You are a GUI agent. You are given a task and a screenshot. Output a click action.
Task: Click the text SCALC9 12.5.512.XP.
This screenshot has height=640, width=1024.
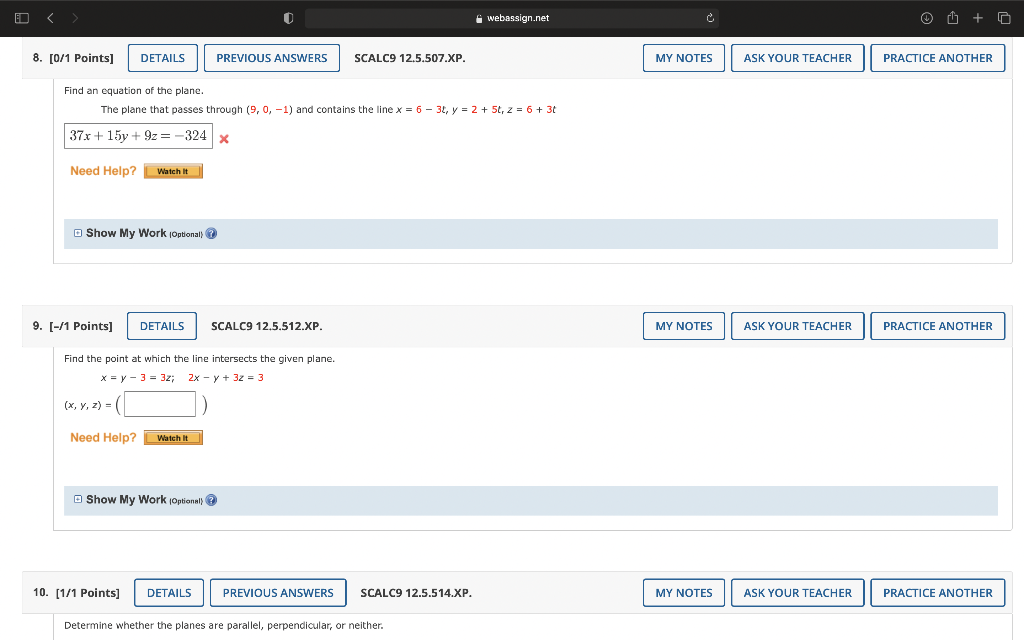click(266, 326)
